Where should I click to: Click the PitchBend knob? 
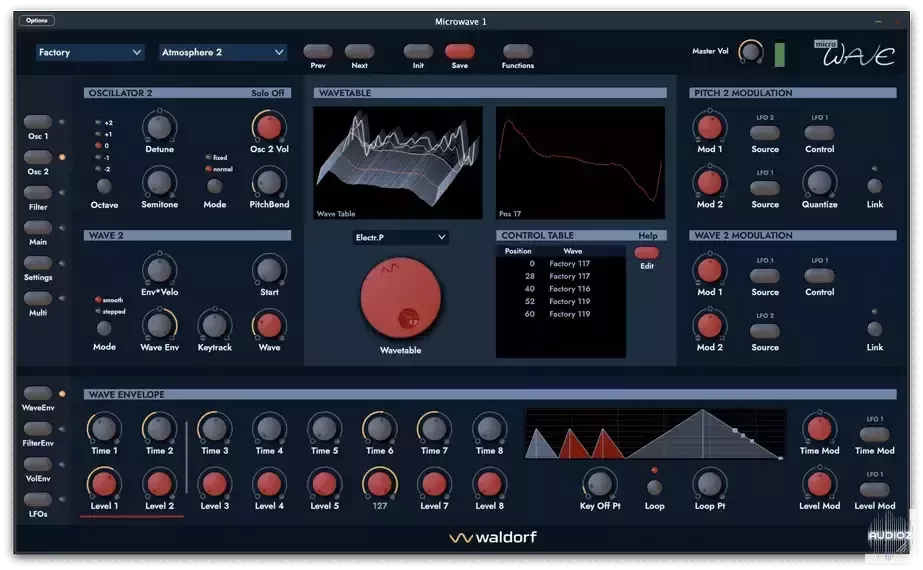click(x=269, y=182)
